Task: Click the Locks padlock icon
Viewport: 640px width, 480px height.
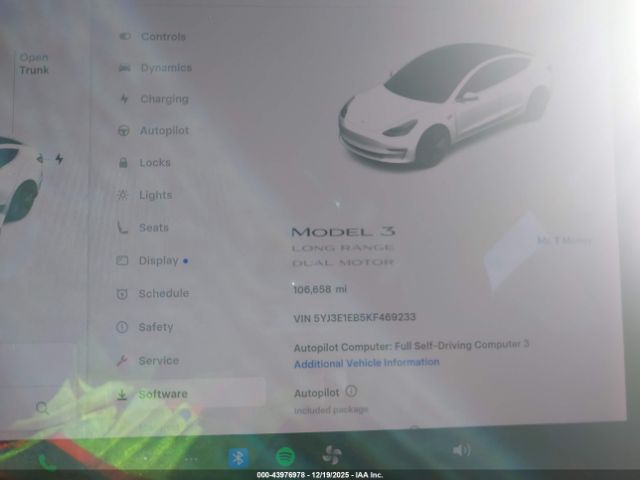Action: coord(123,163)
